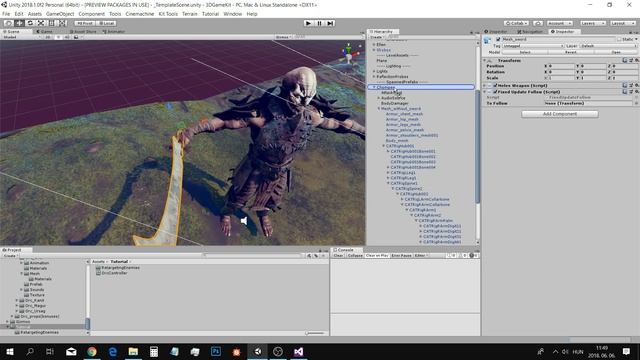
Task: Open Transform component gear settings
Action: pos(636,60)
